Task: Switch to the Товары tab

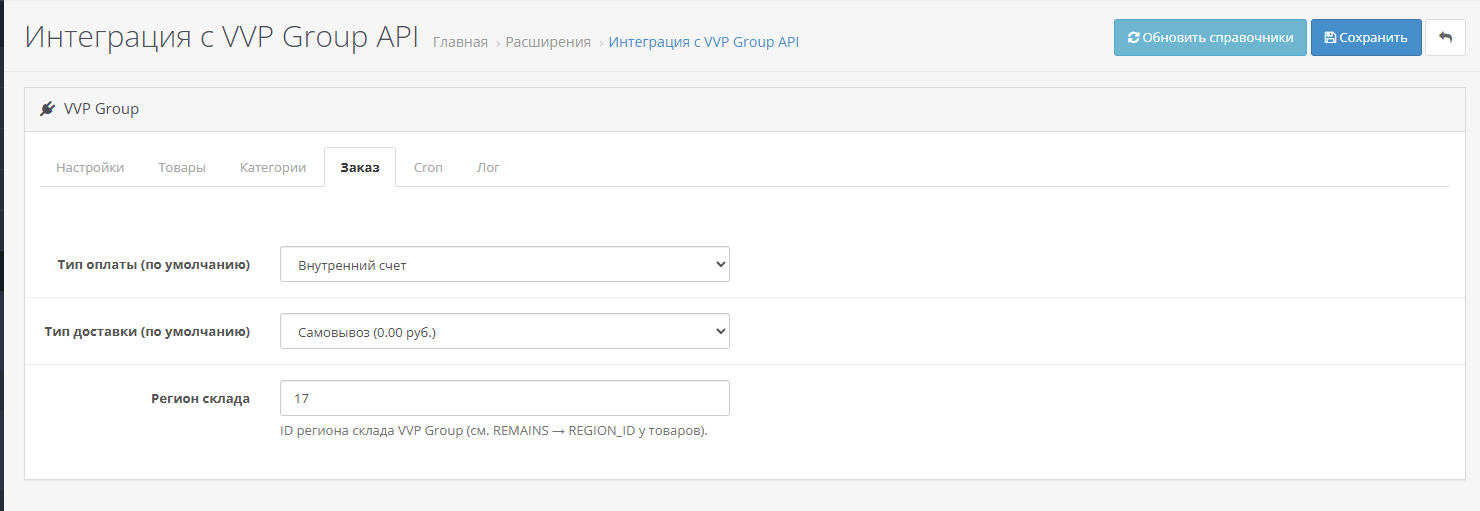Action: [182, 167]
